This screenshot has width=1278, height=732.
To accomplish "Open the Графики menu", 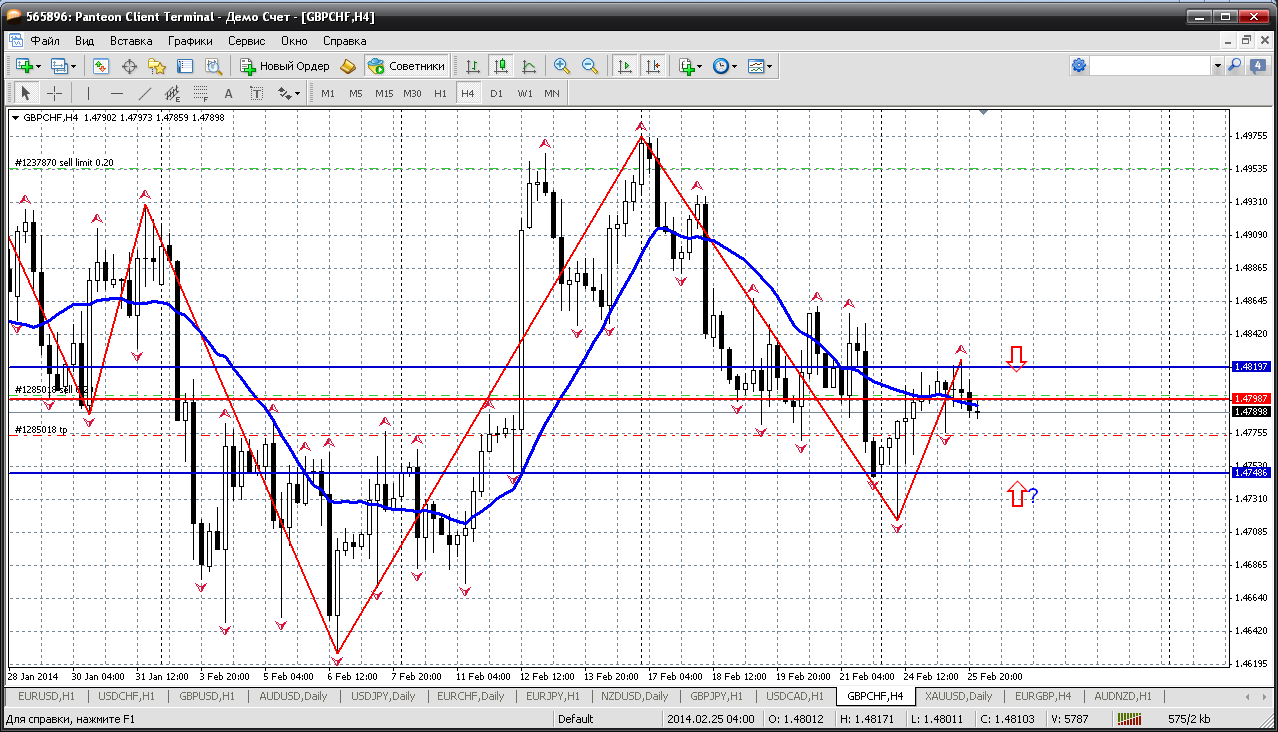I will [x=190, y=41].
